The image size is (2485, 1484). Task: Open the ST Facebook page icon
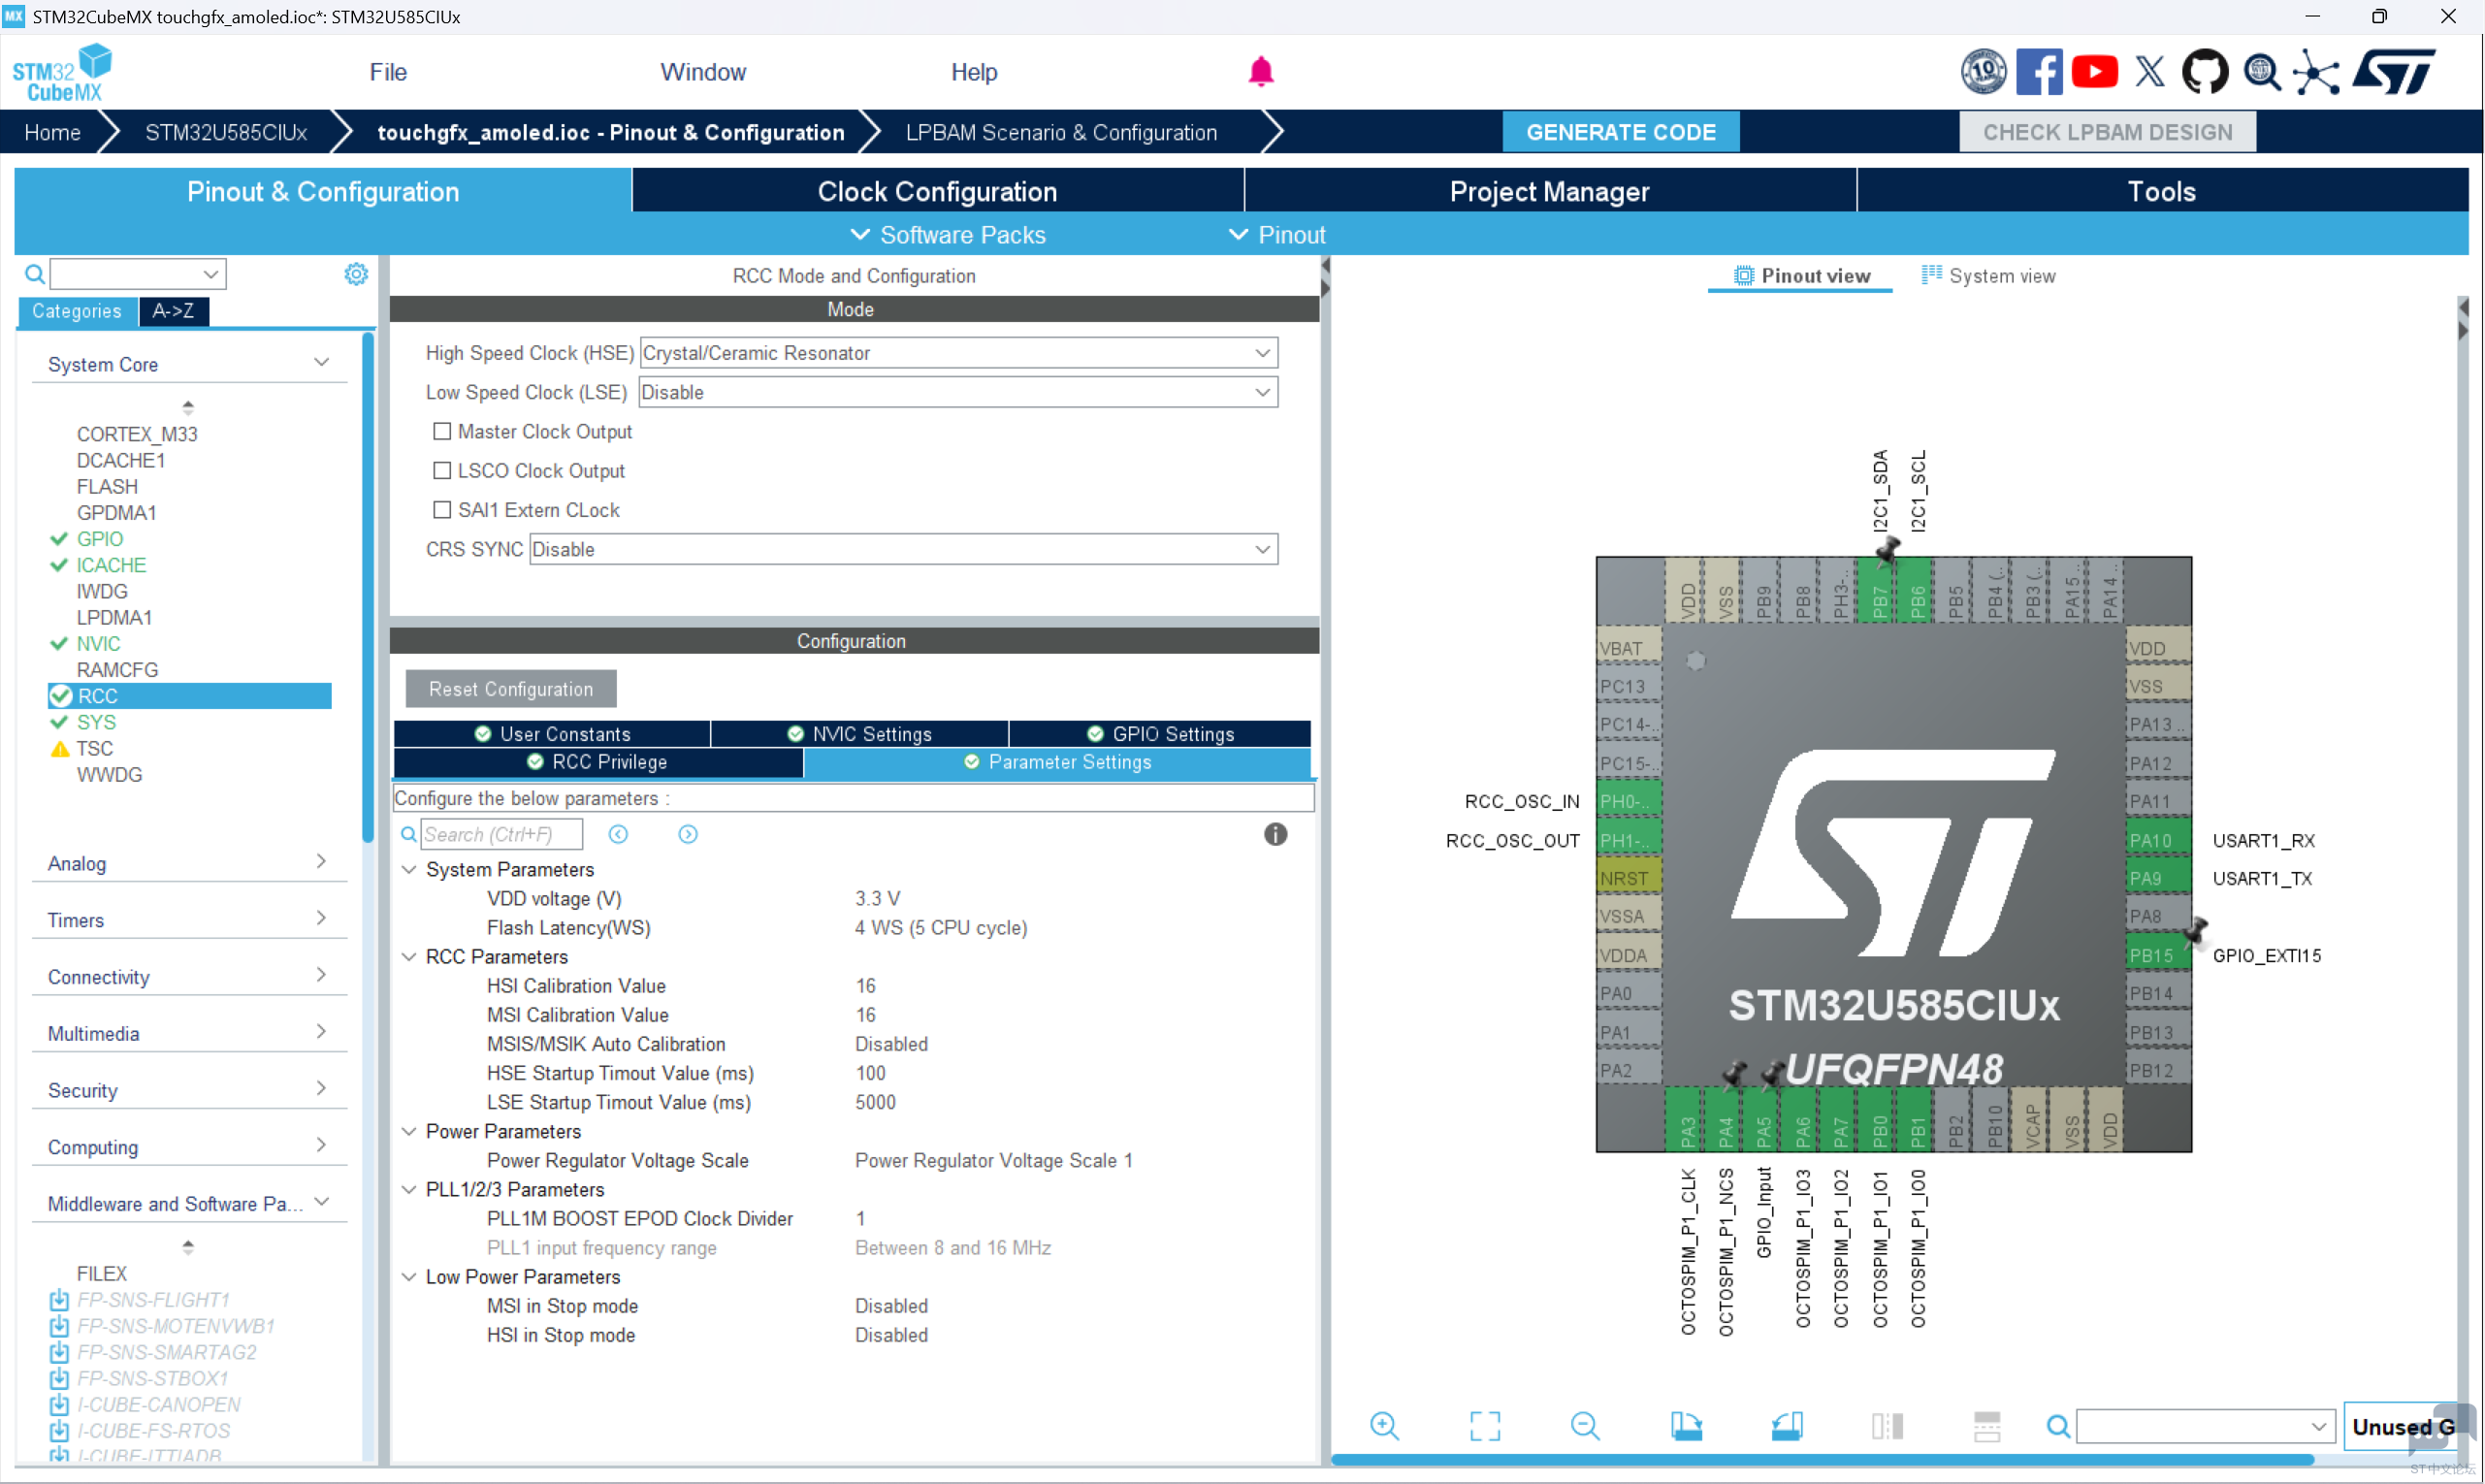2038,72
